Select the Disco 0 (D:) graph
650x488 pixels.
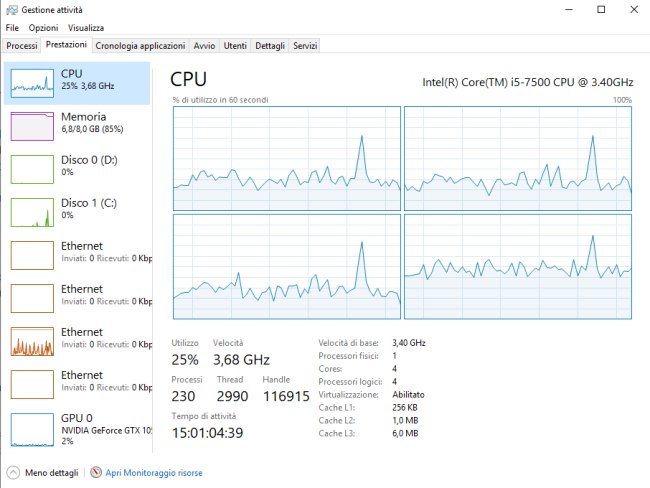(30, 169)
